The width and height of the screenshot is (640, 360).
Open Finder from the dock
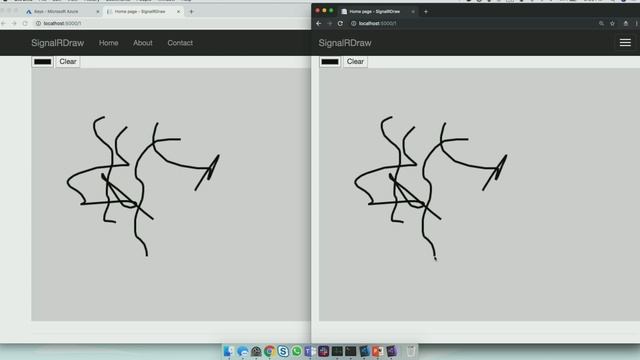click(229, 351)
